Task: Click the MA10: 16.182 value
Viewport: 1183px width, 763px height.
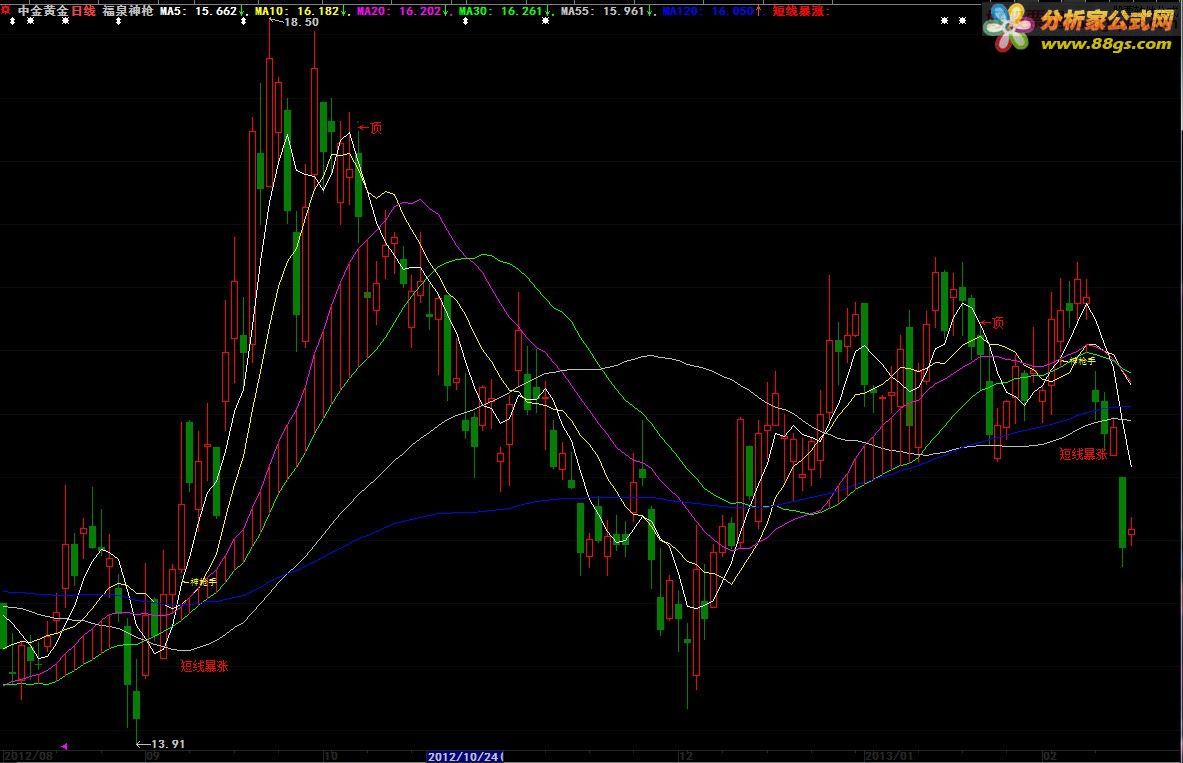Action: coord(297,11)
